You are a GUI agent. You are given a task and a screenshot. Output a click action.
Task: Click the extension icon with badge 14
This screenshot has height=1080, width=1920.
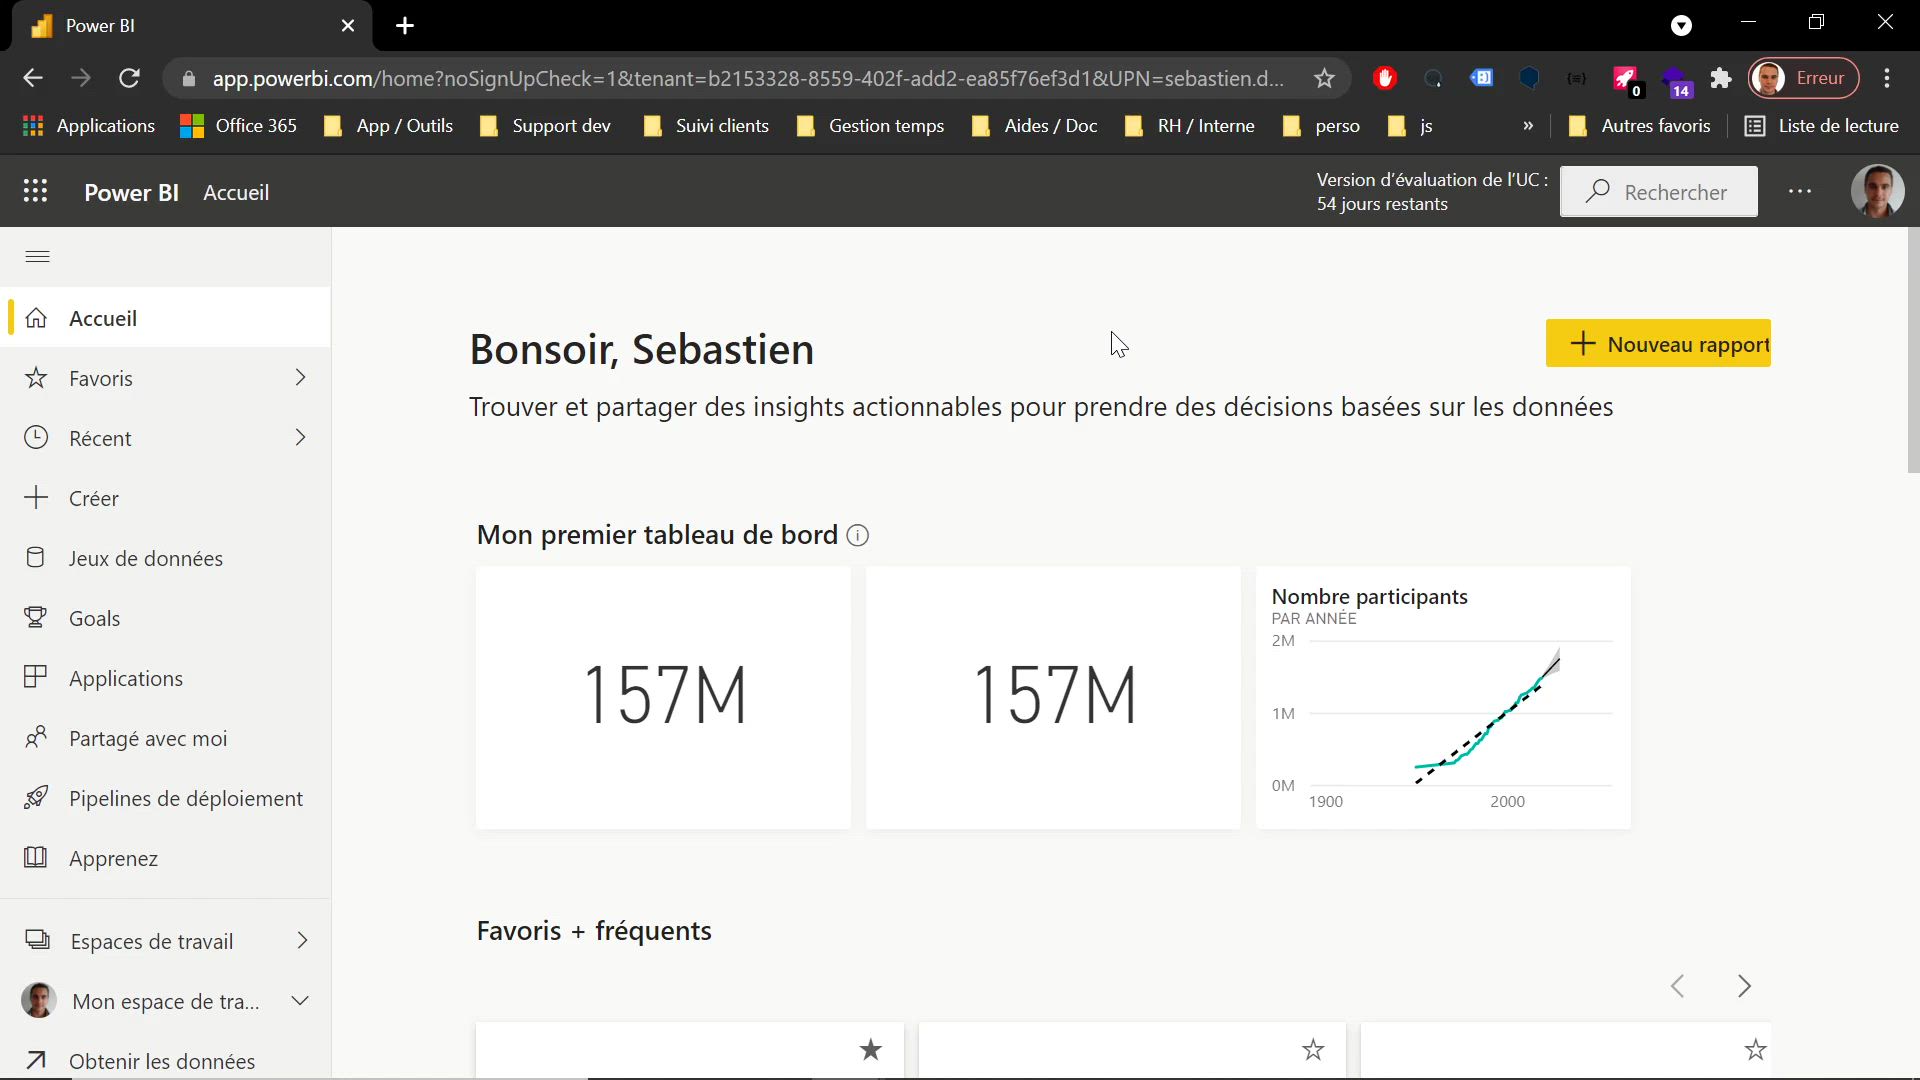pos(1675,80)
